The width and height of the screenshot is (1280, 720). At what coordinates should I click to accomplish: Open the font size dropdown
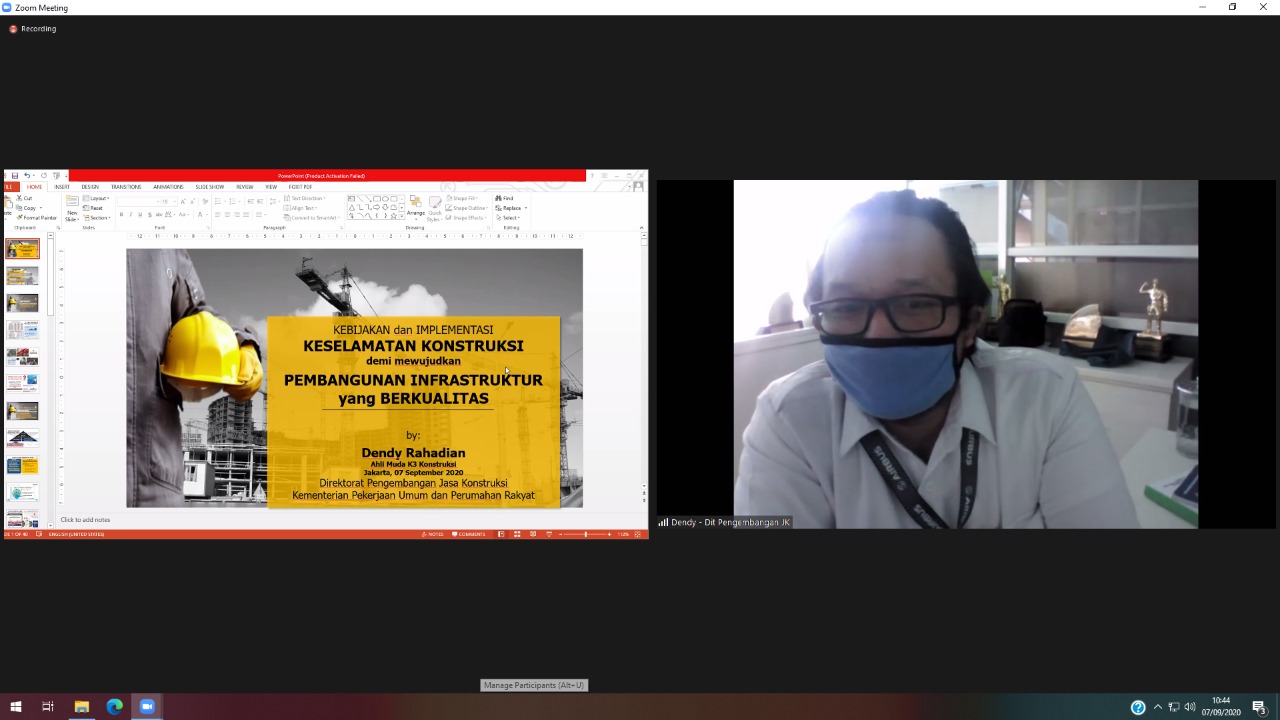click(169, 201)
